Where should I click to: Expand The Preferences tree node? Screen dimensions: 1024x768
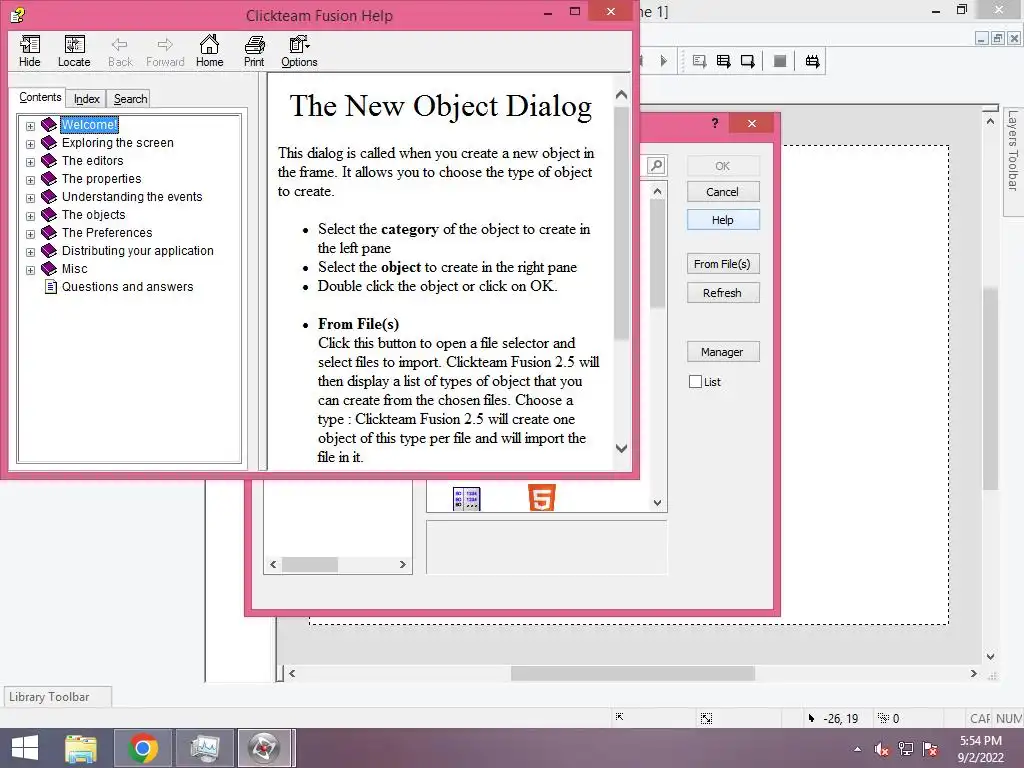coord(30,234)
